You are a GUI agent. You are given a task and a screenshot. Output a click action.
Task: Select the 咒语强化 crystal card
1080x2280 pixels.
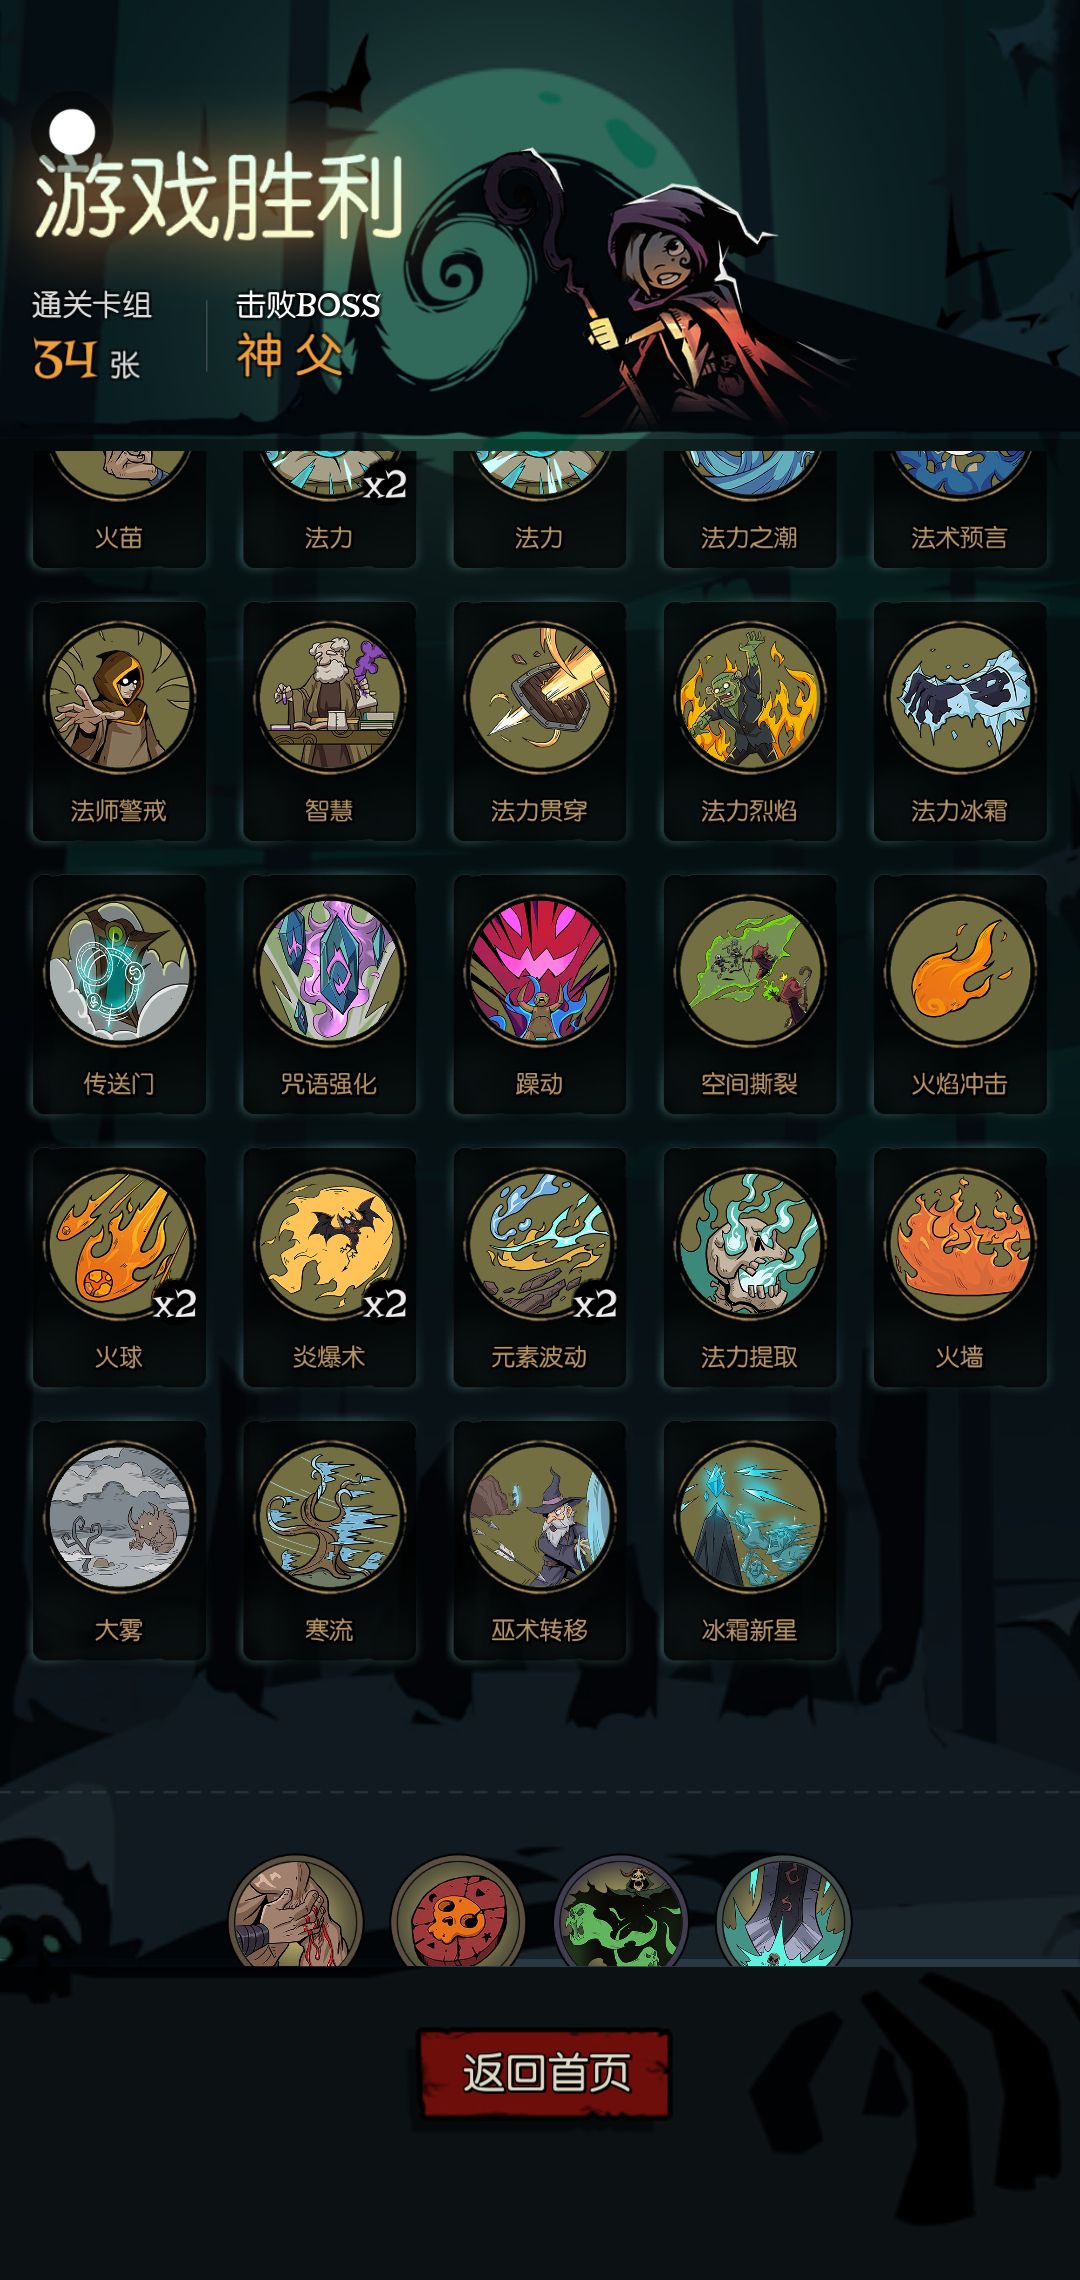(x=329, y=994)
